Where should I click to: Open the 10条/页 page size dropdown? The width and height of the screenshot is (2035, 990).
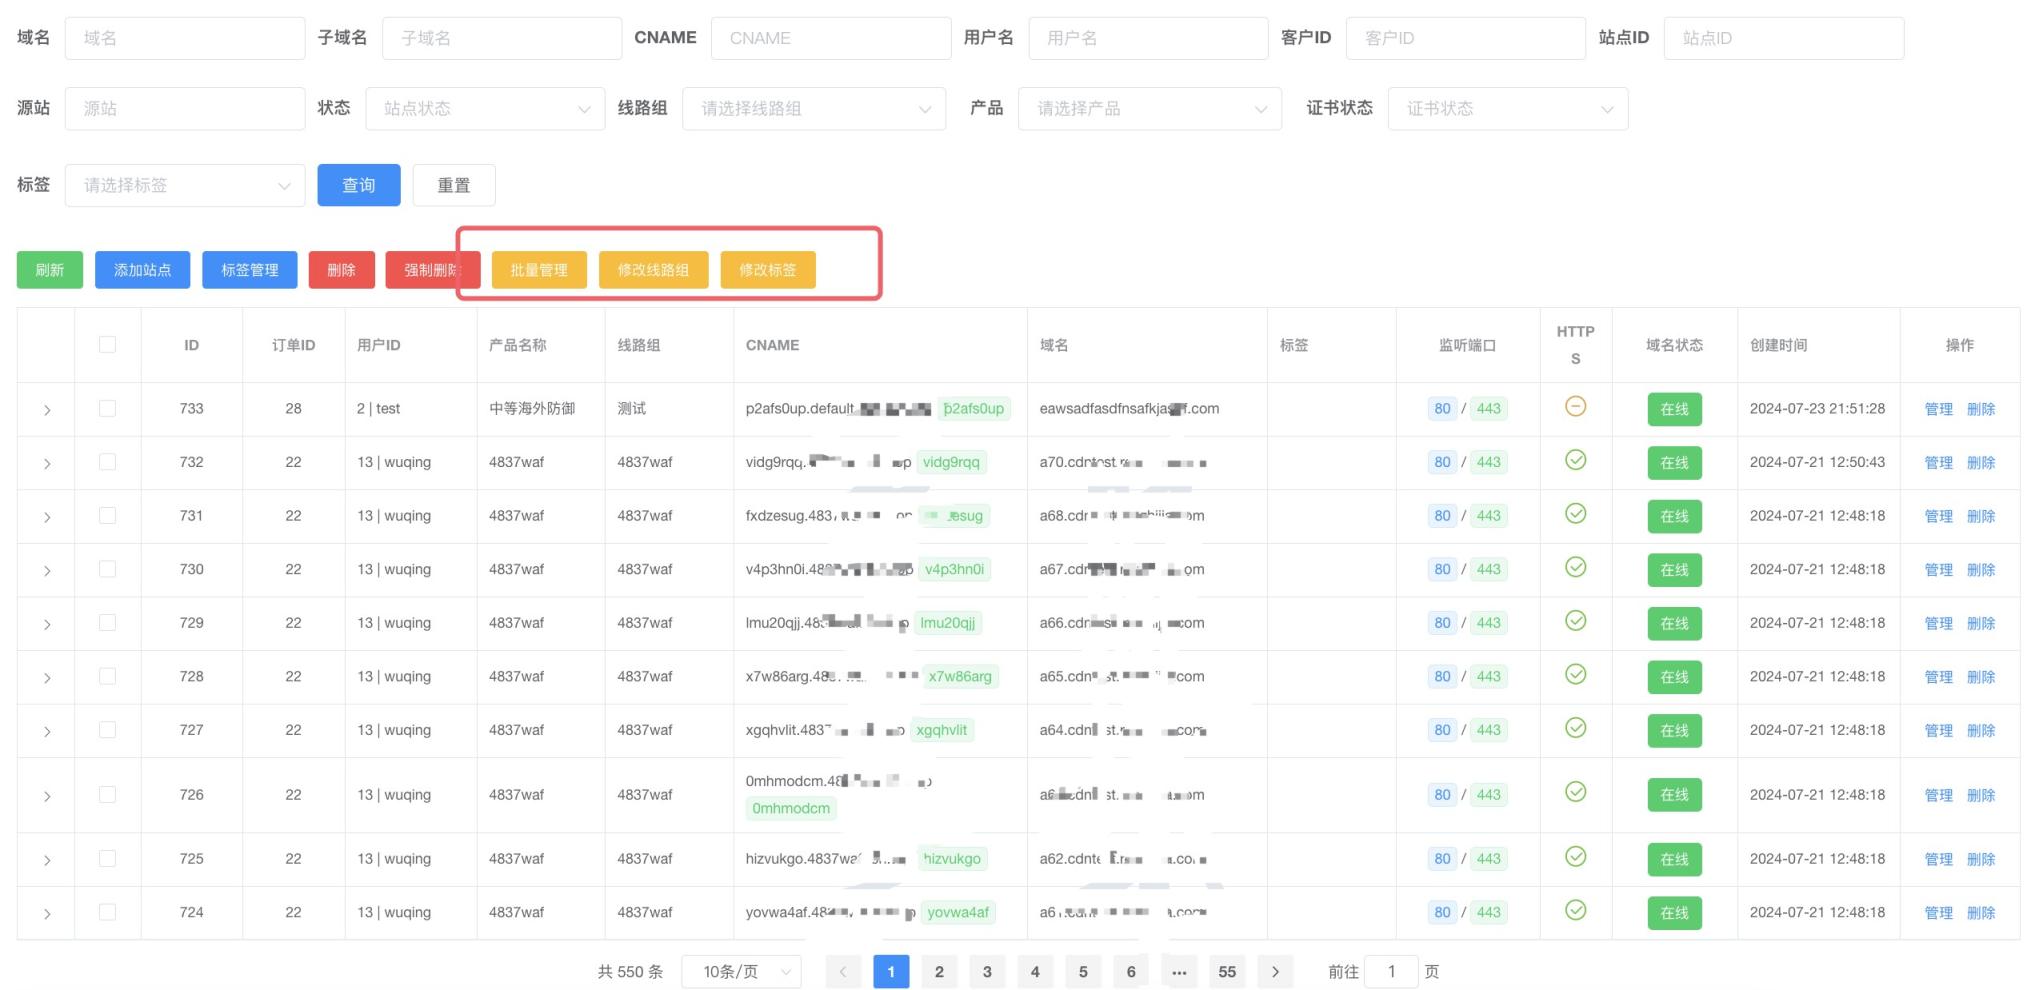pyautogui.click(x=740, y=971)
